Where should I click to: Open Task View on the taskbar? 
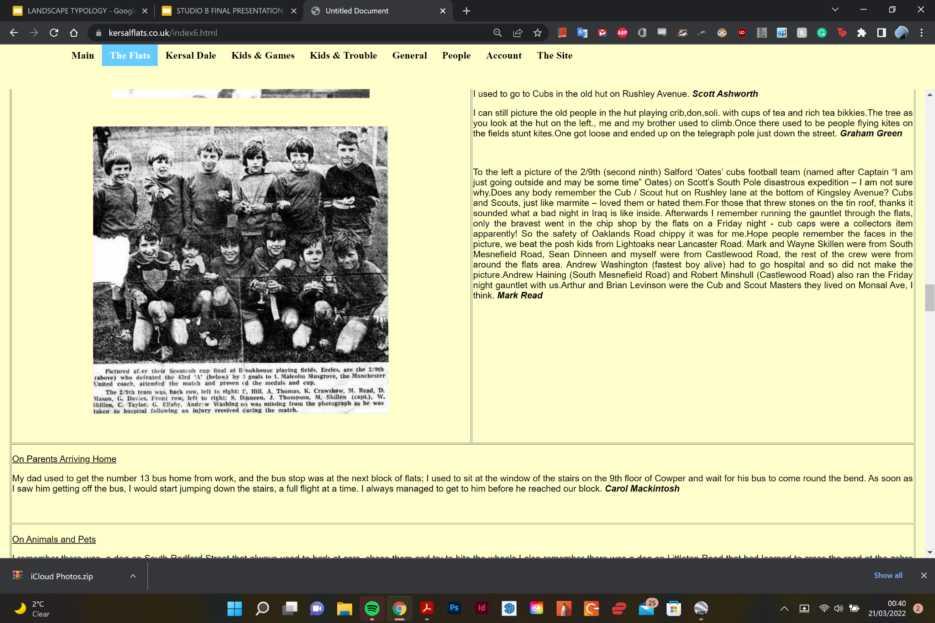pyautogui.click(x=290, y=608)
